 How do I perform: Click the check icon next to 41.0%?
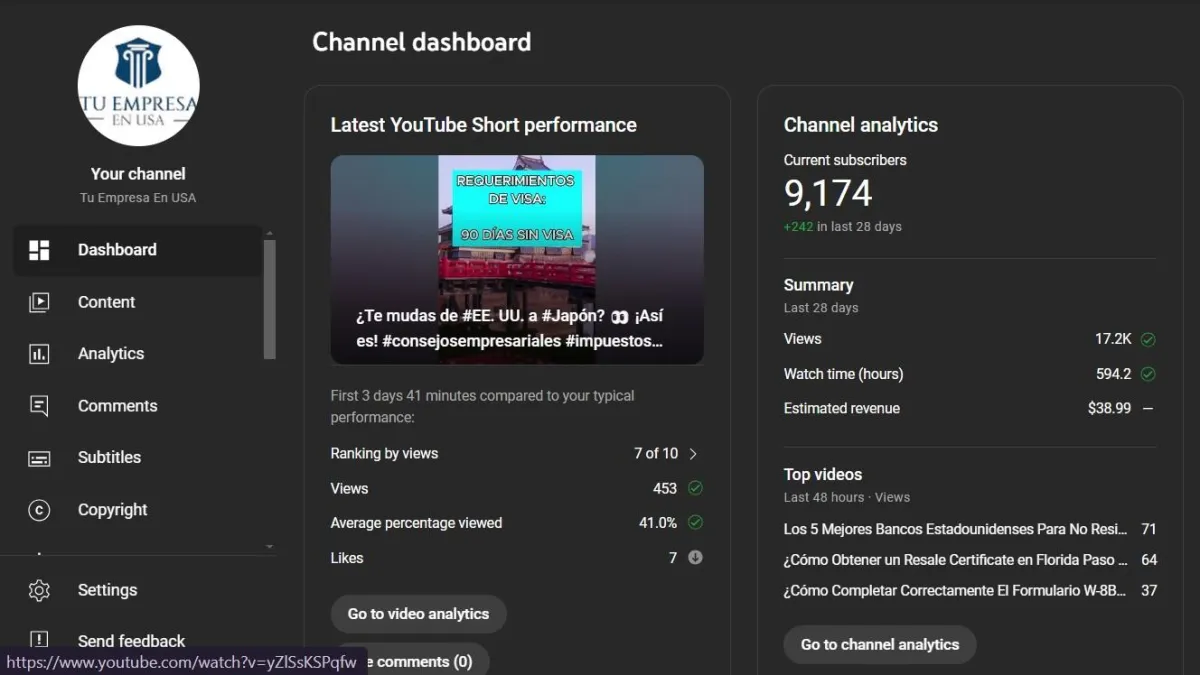pyautogui.click(x=695, y=522)
